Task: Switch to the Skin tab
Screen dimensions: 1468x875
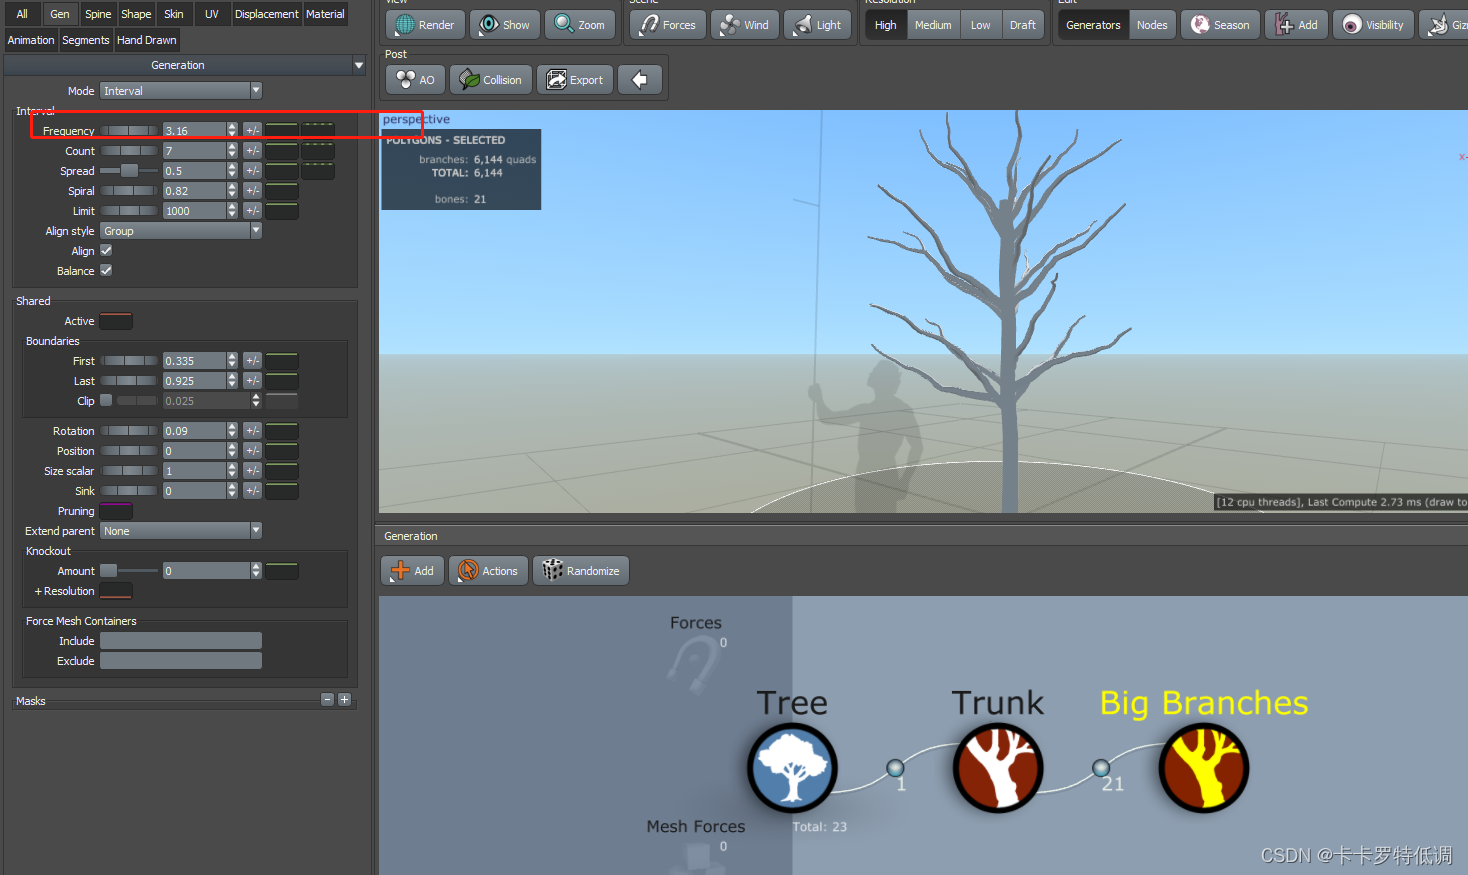Action: coord(174,14)
